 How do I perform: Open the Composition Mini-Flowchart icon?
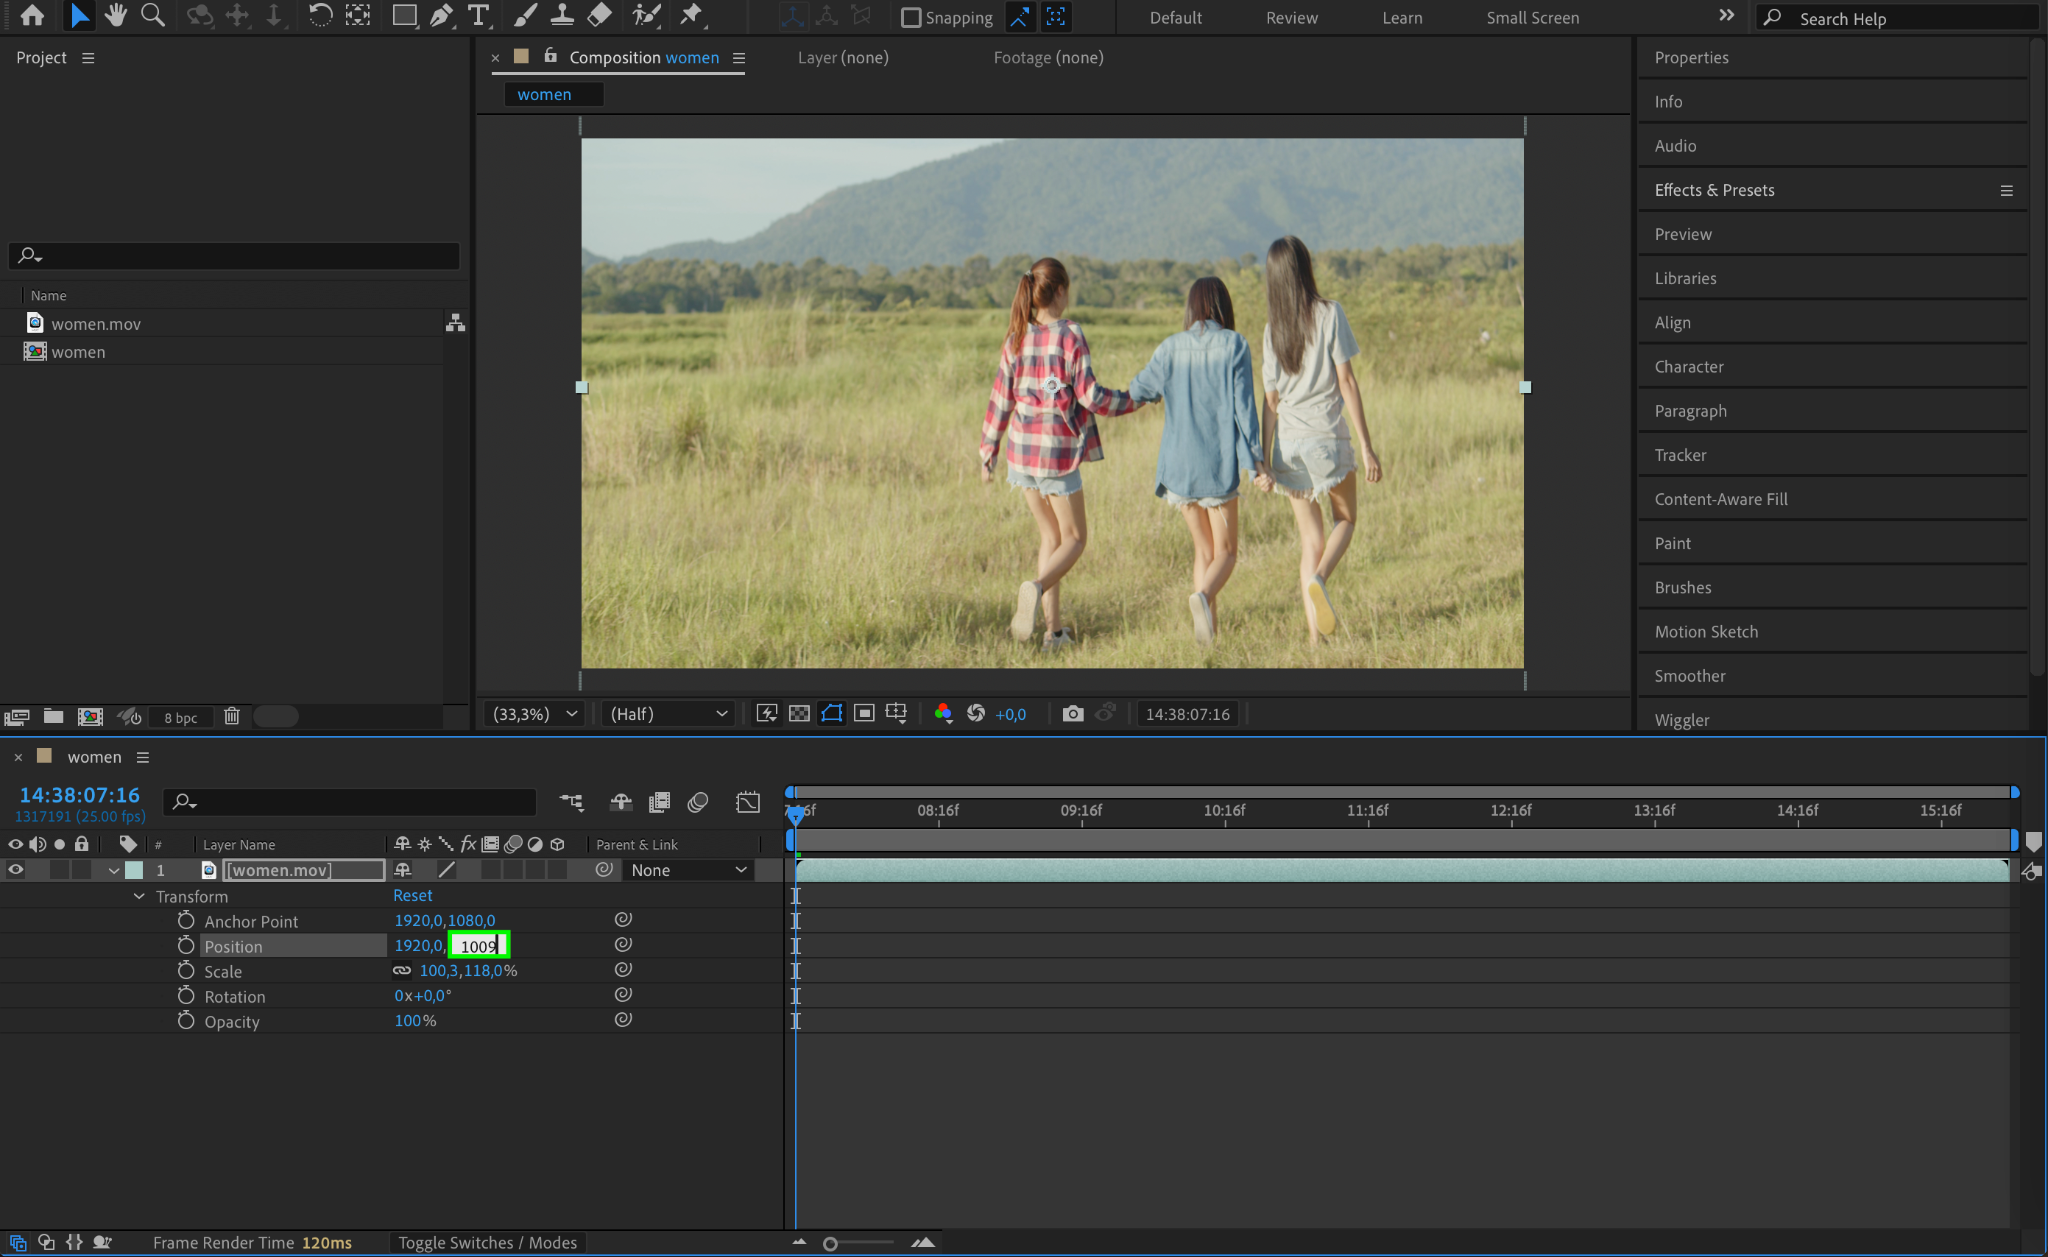coord(571,802)
